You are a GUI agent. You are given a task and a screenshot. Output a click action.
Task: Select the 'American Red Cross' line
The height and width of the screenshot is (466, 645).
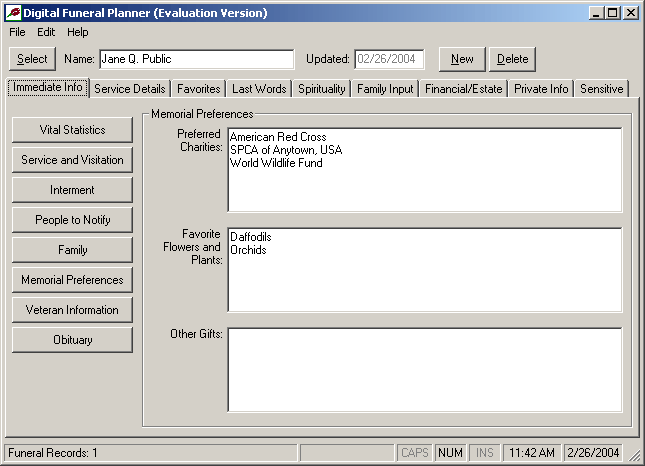tap(278, 137)
